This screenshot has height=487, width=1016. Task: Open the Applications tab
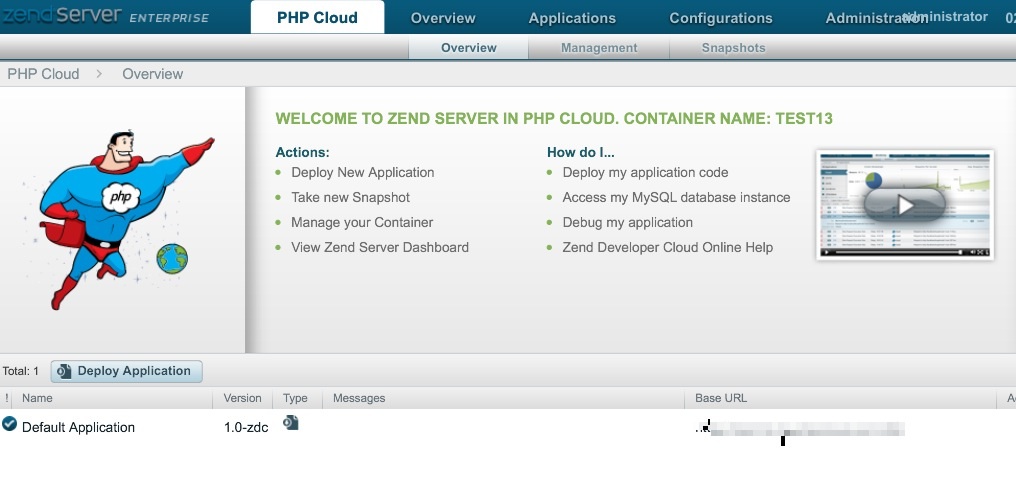tap(572, 18)
